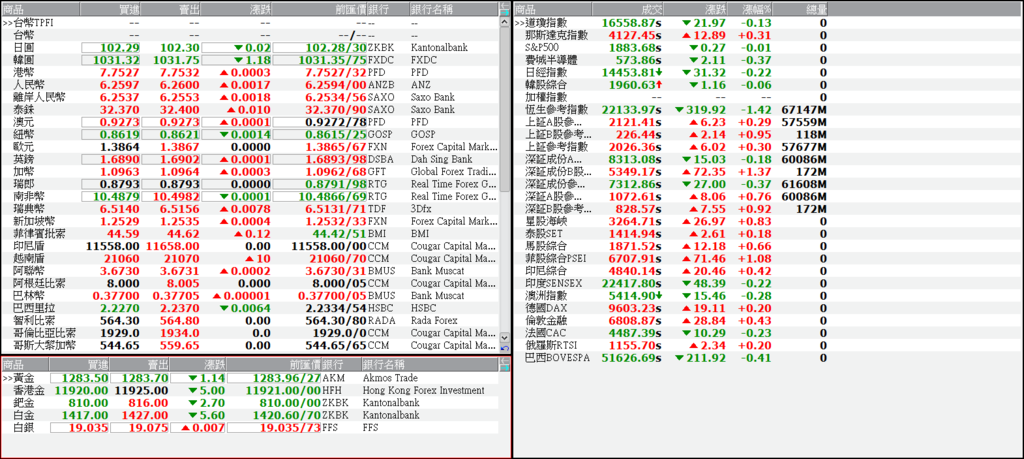Click the forex list scroll-down arrow
This screenshot has height=459, width=1024.
[x=505, y=338]
